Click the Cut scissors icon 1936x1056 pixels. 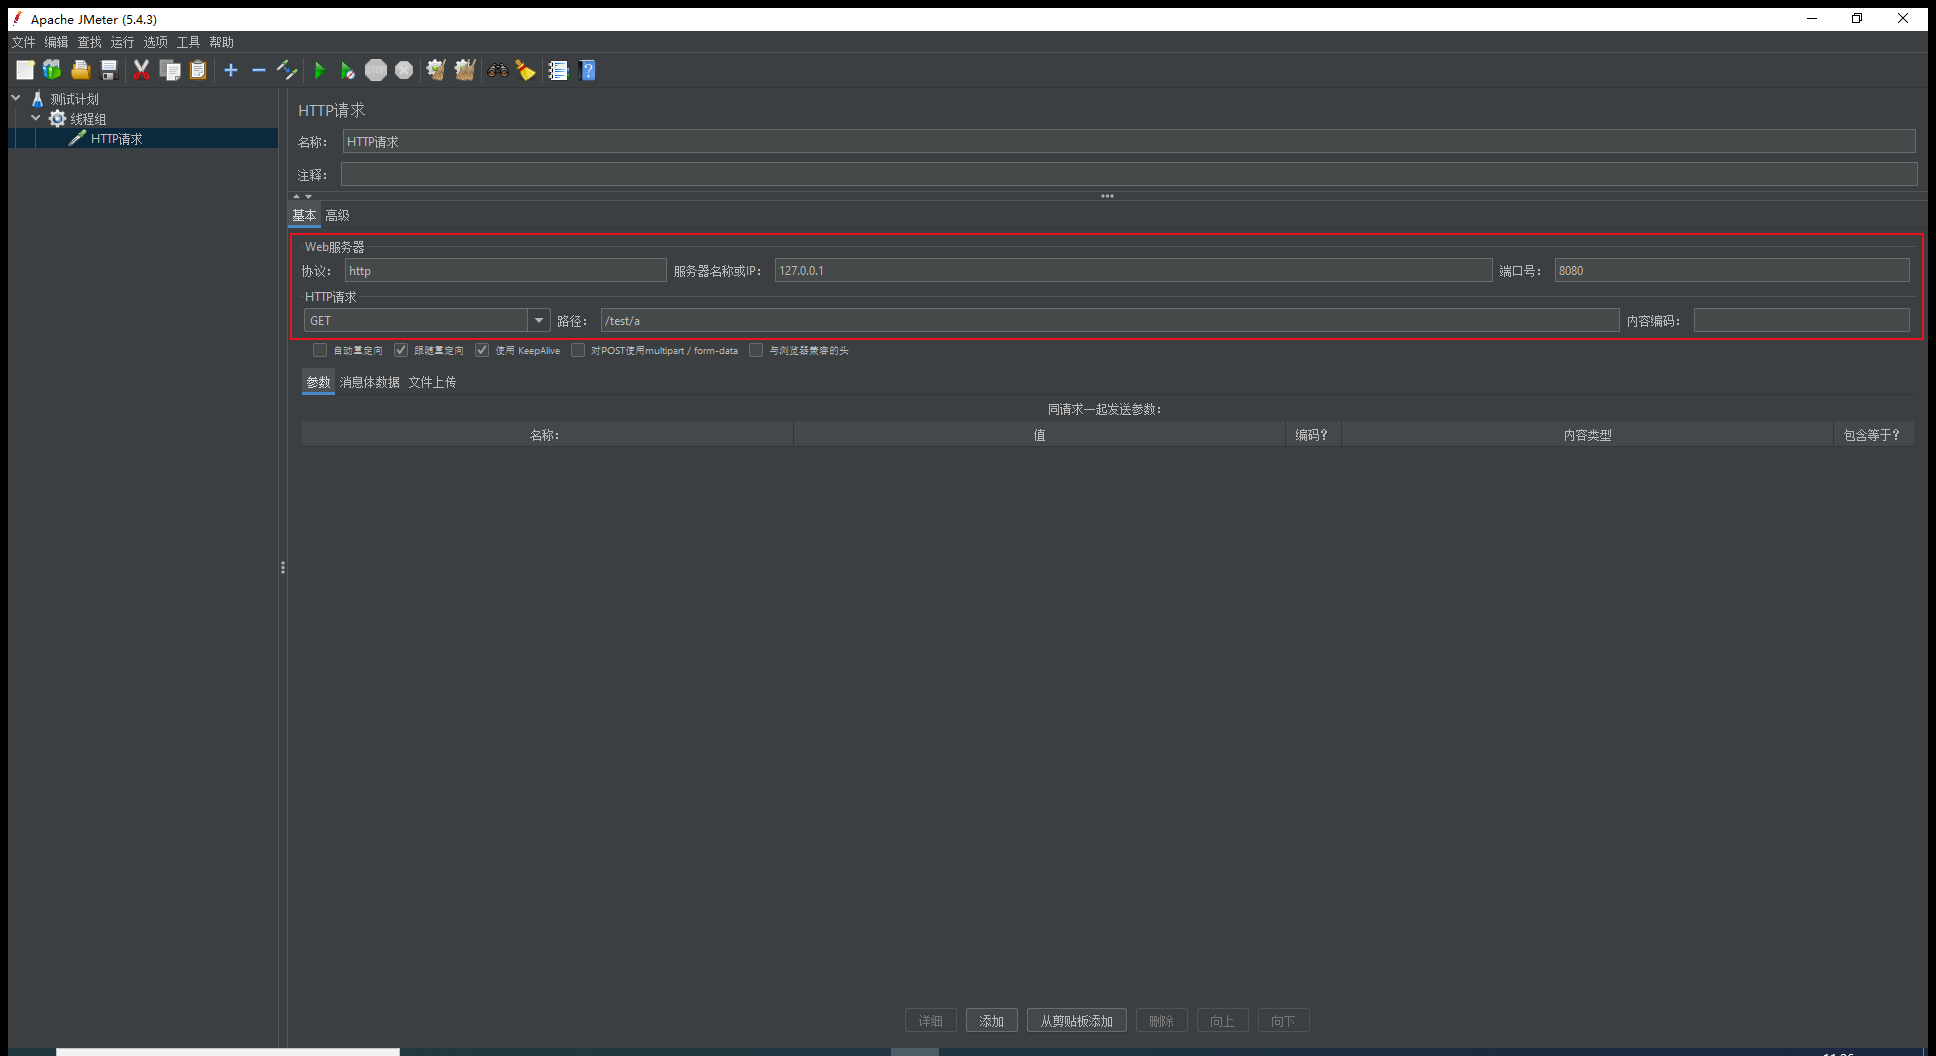coord(141,70)
